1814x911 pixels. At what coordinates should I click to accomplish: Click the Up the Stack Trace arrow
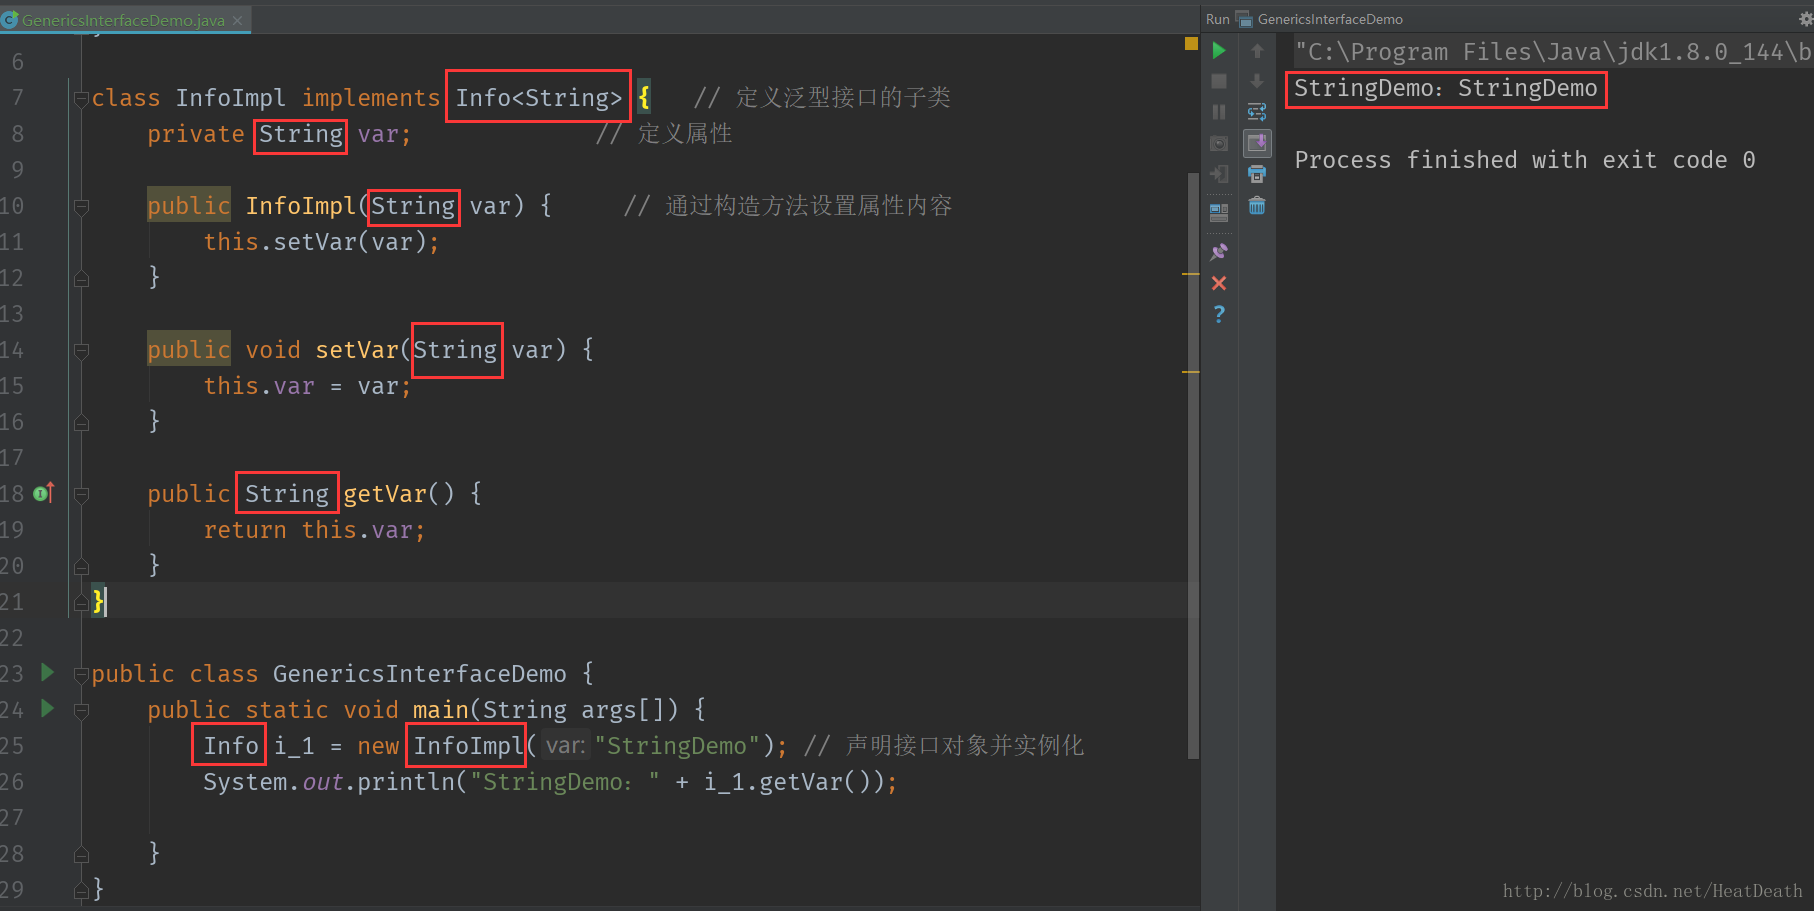click(x=1257, y=51)
